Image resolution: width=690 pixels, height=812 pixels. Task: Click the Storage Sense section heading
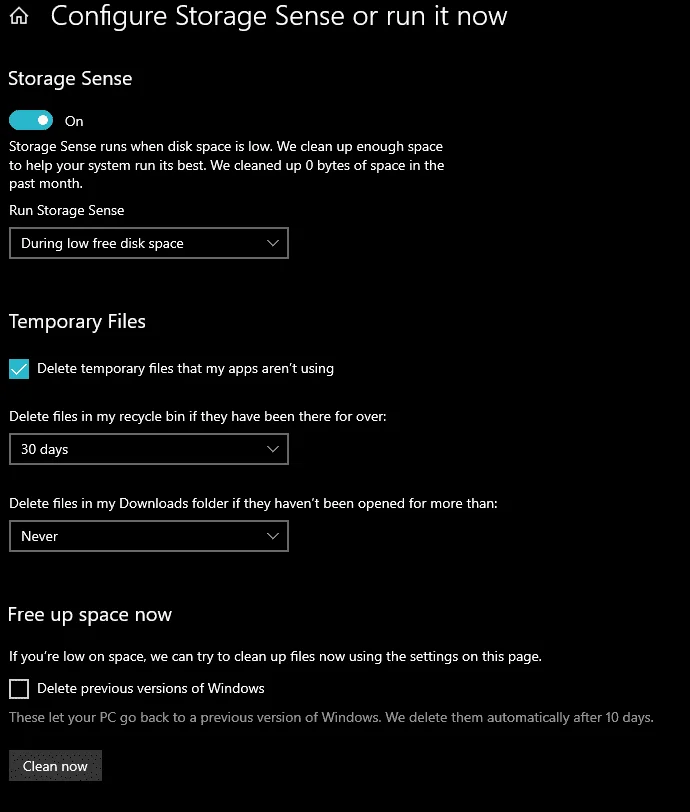tap(70, 79)
